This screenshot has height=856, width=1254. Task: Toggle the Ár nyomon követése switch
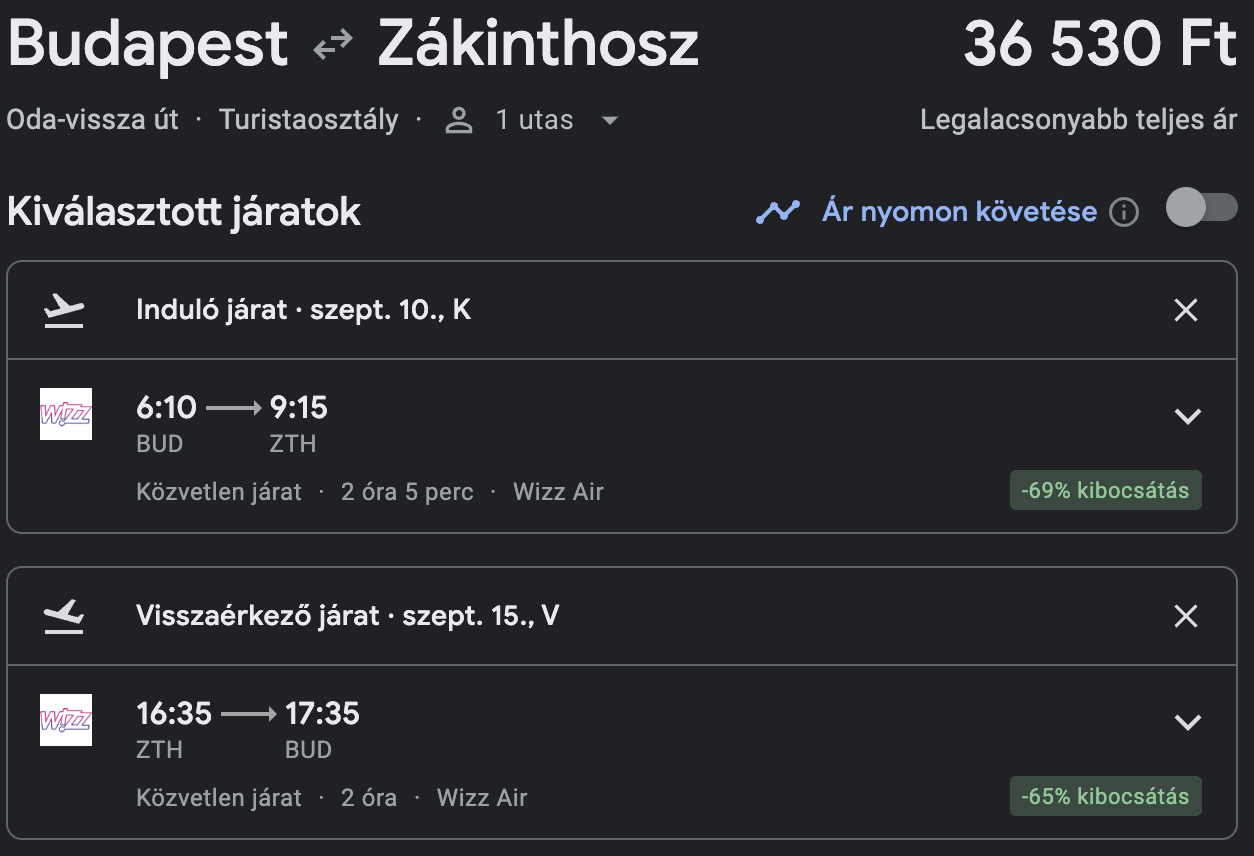coord(1202,209)
